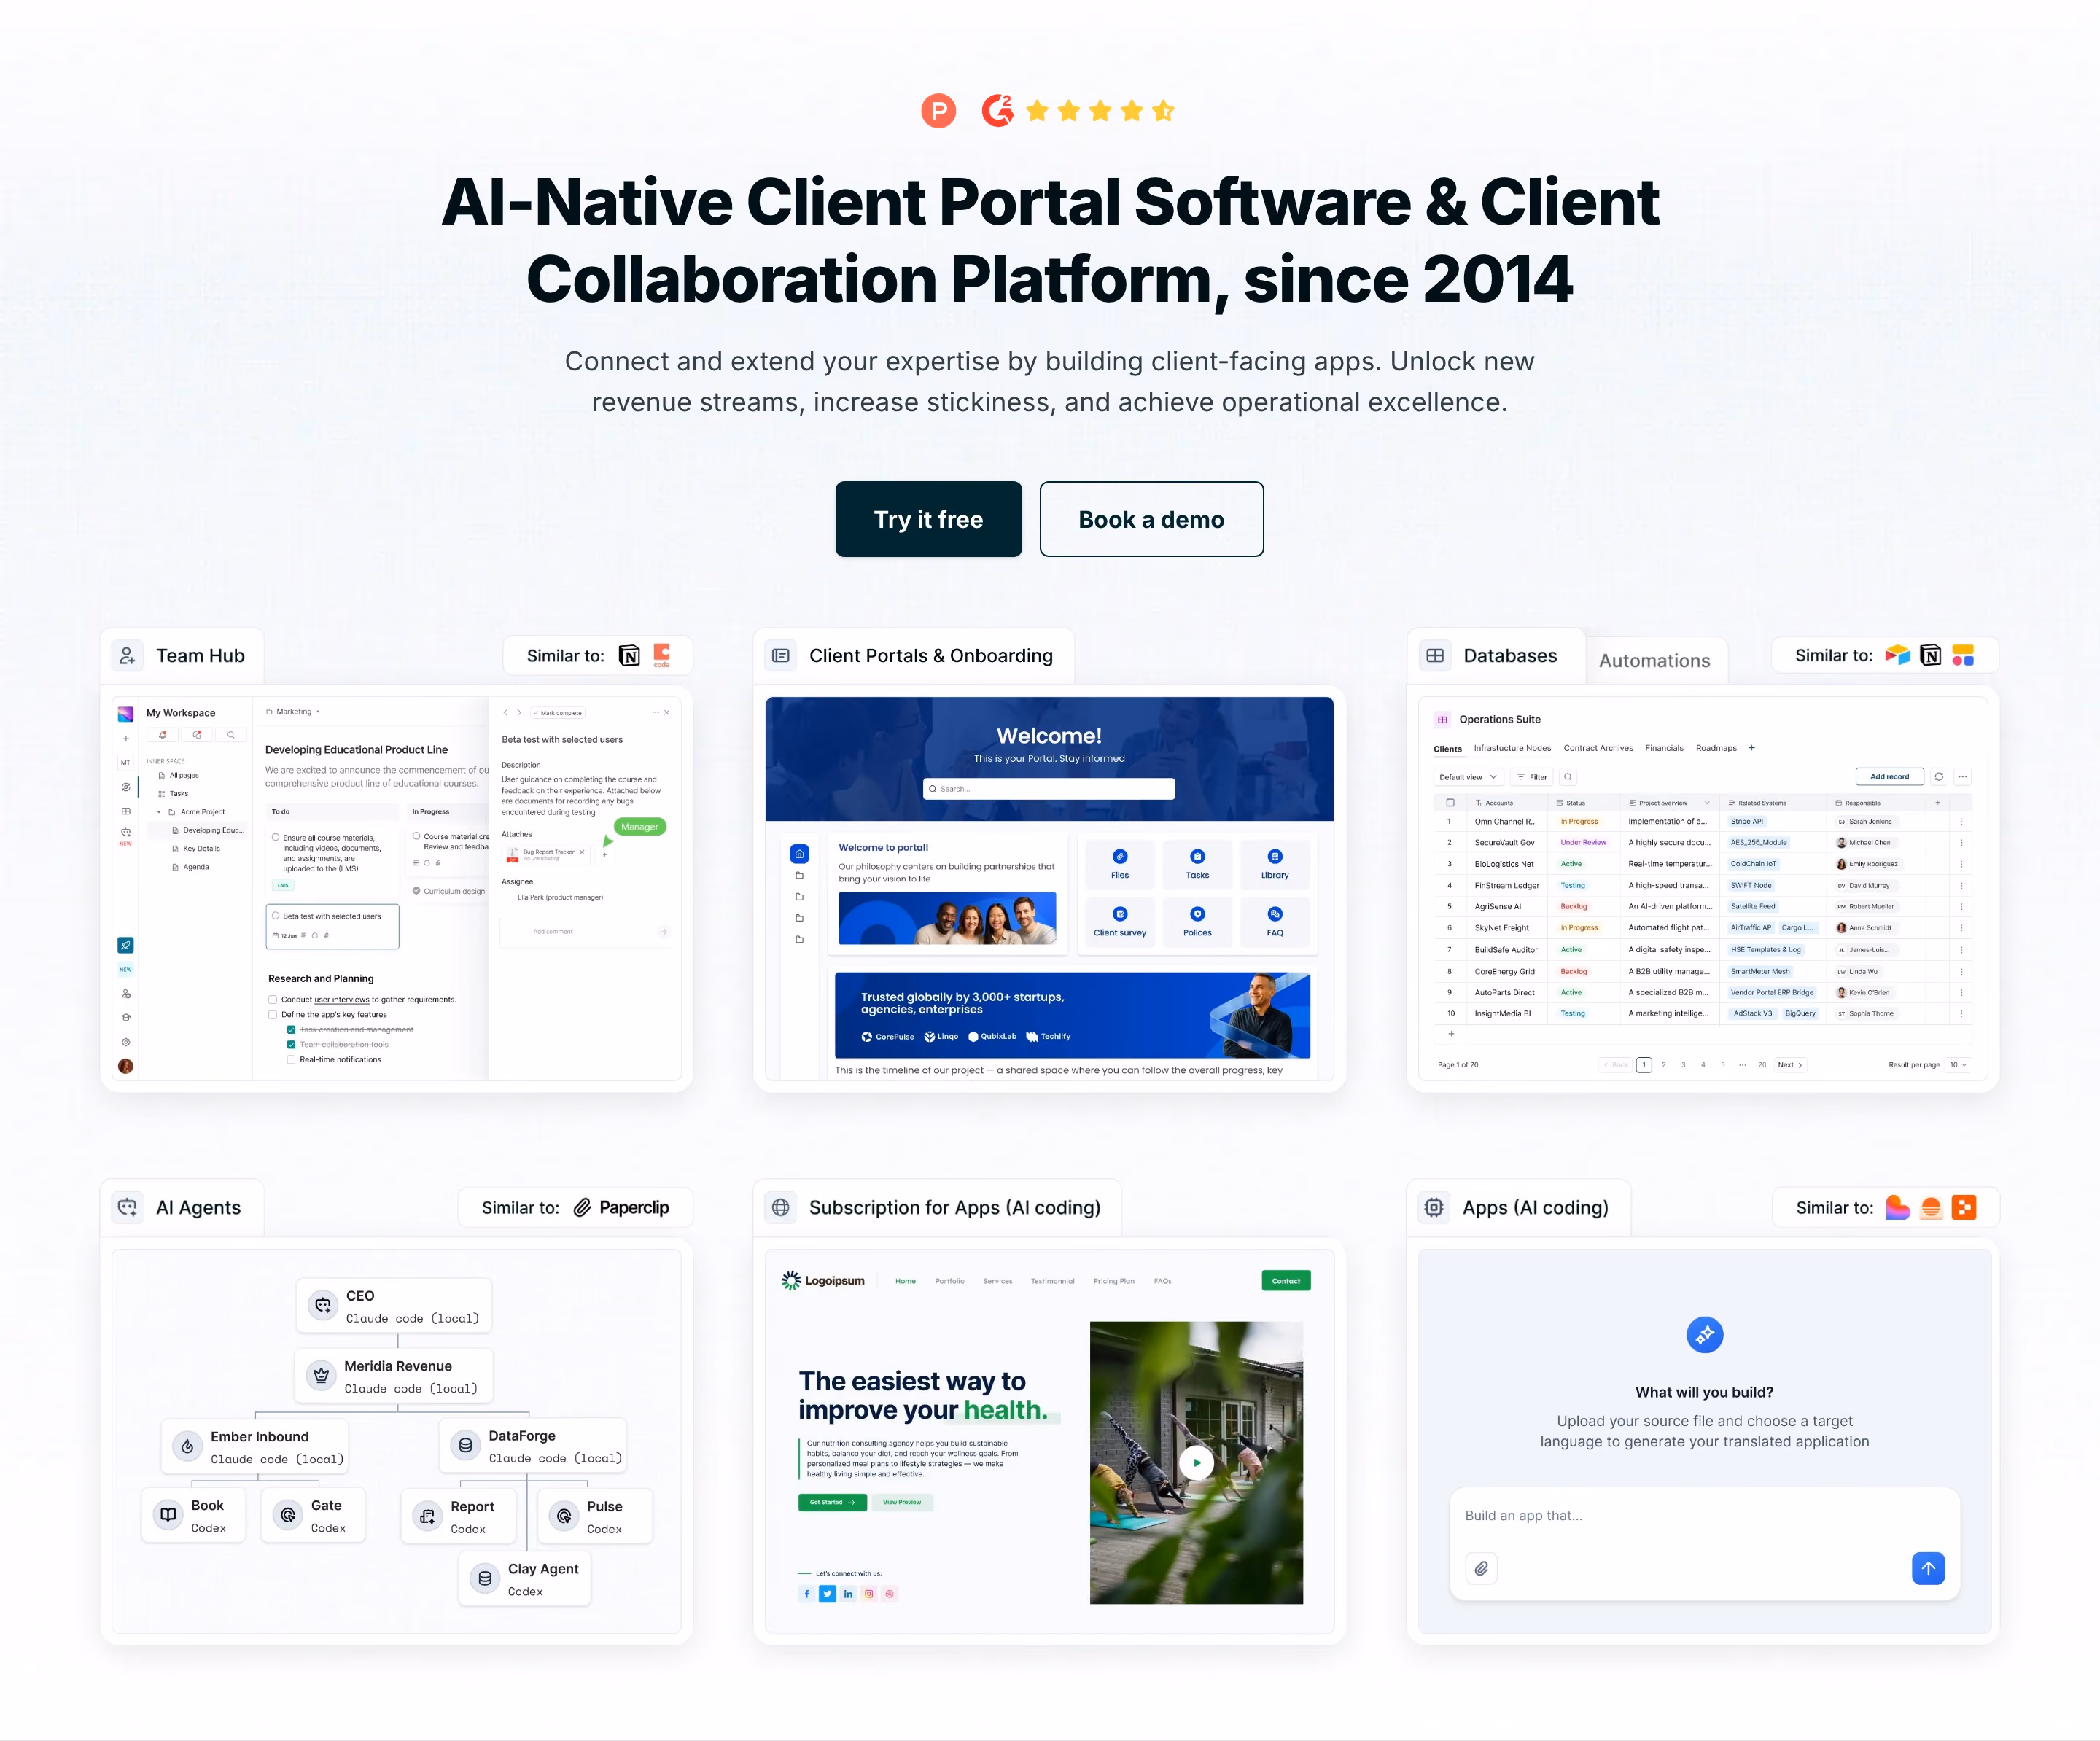Expand the Acme Project tree item

(159, 812)
